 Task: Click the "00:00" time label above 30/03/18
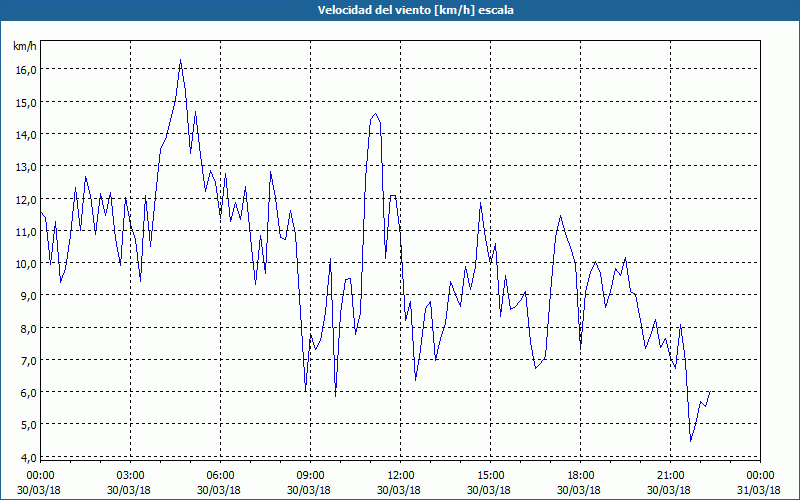click(40, 476)
